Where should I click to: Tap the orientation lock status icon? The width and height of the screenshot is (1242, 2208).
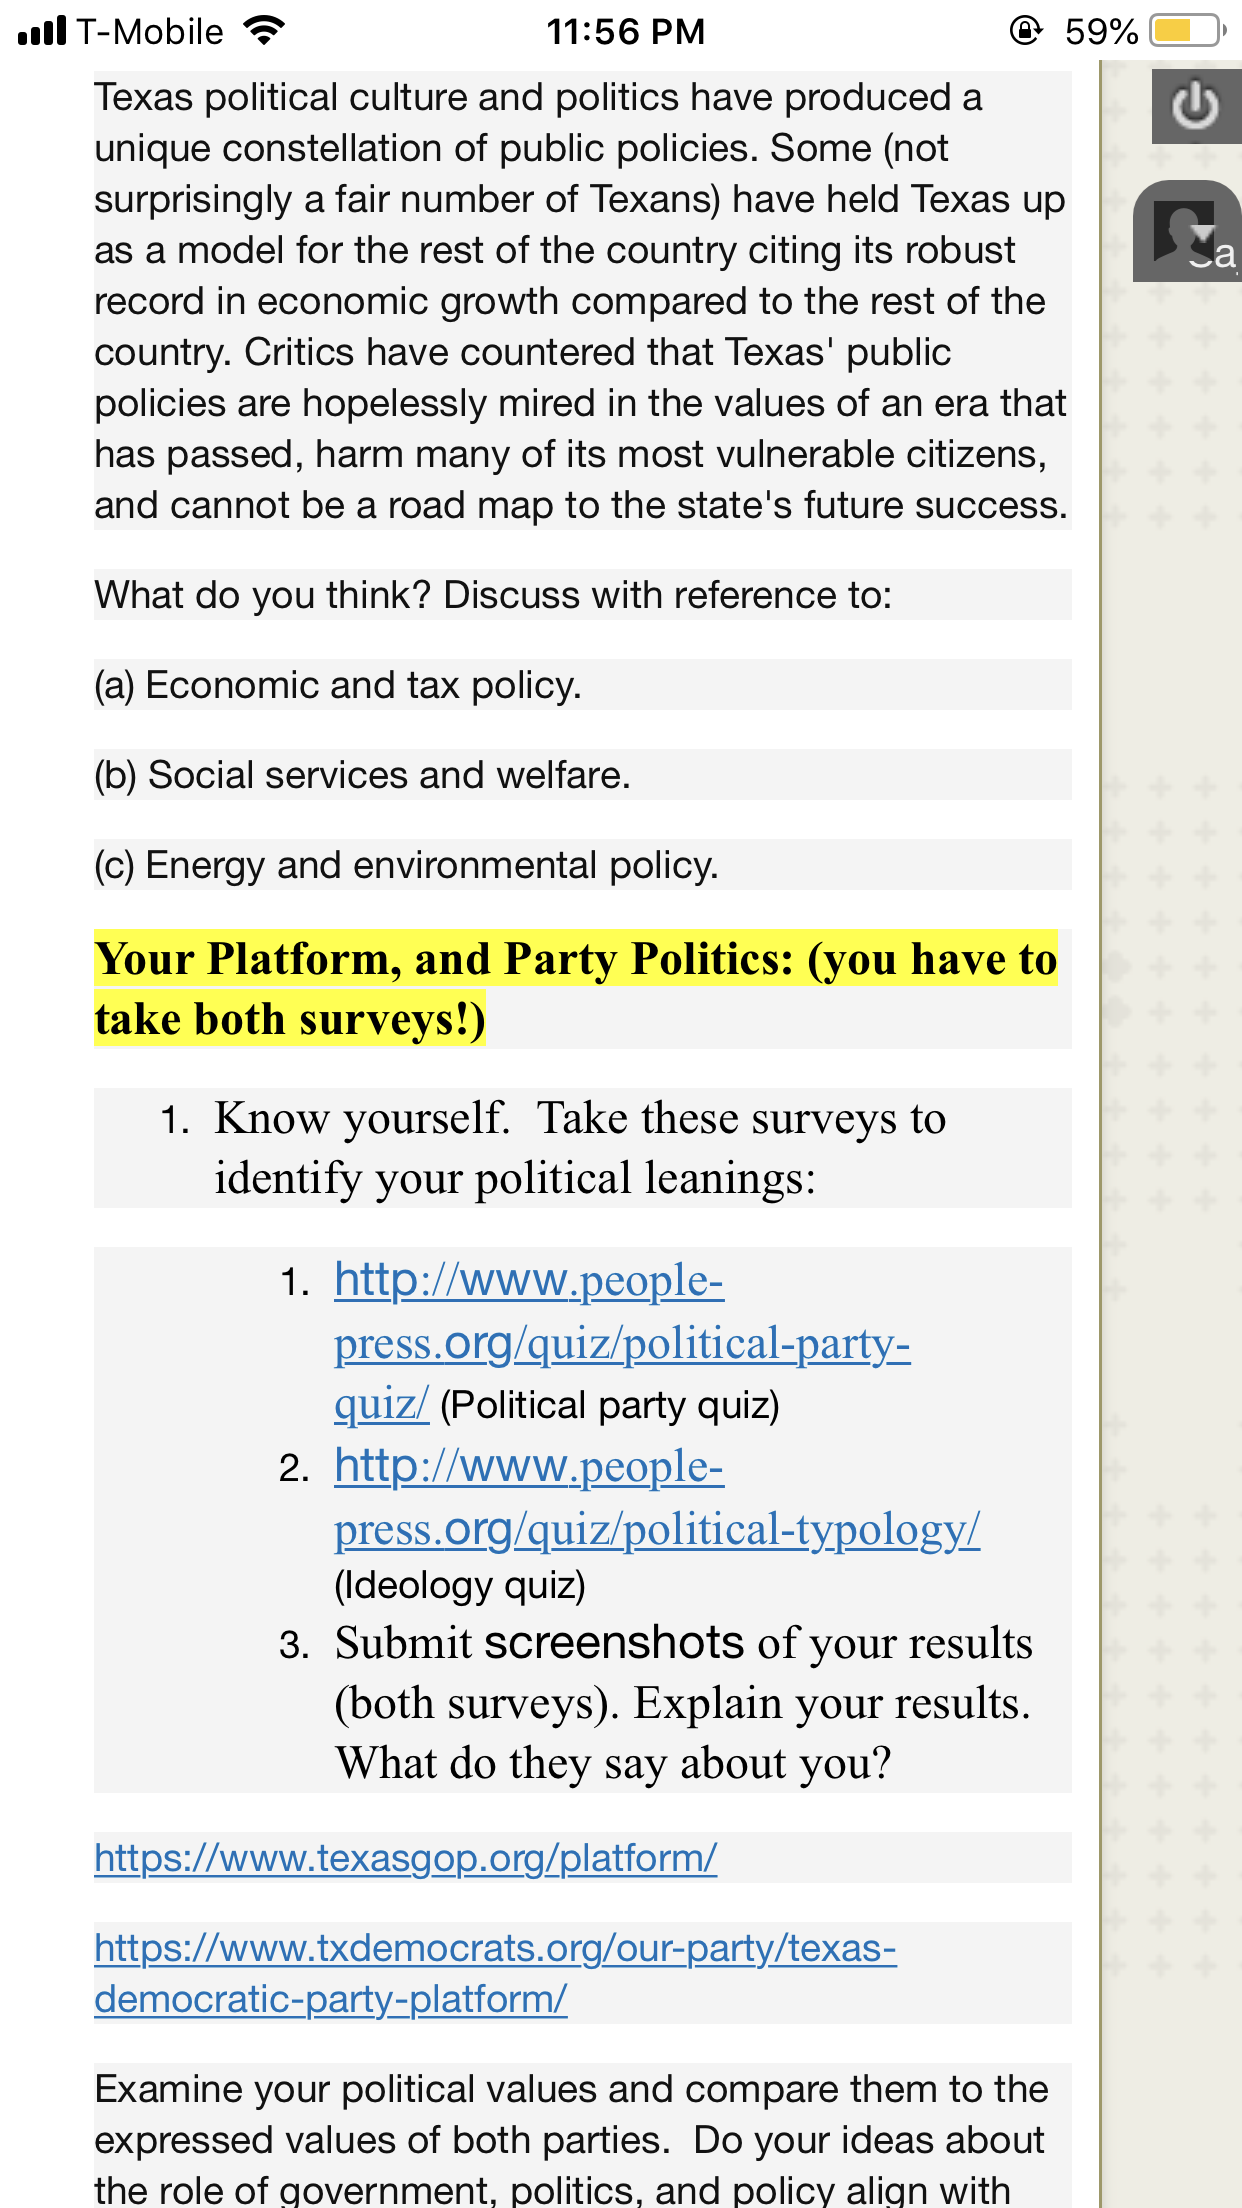pos(1026,31)
